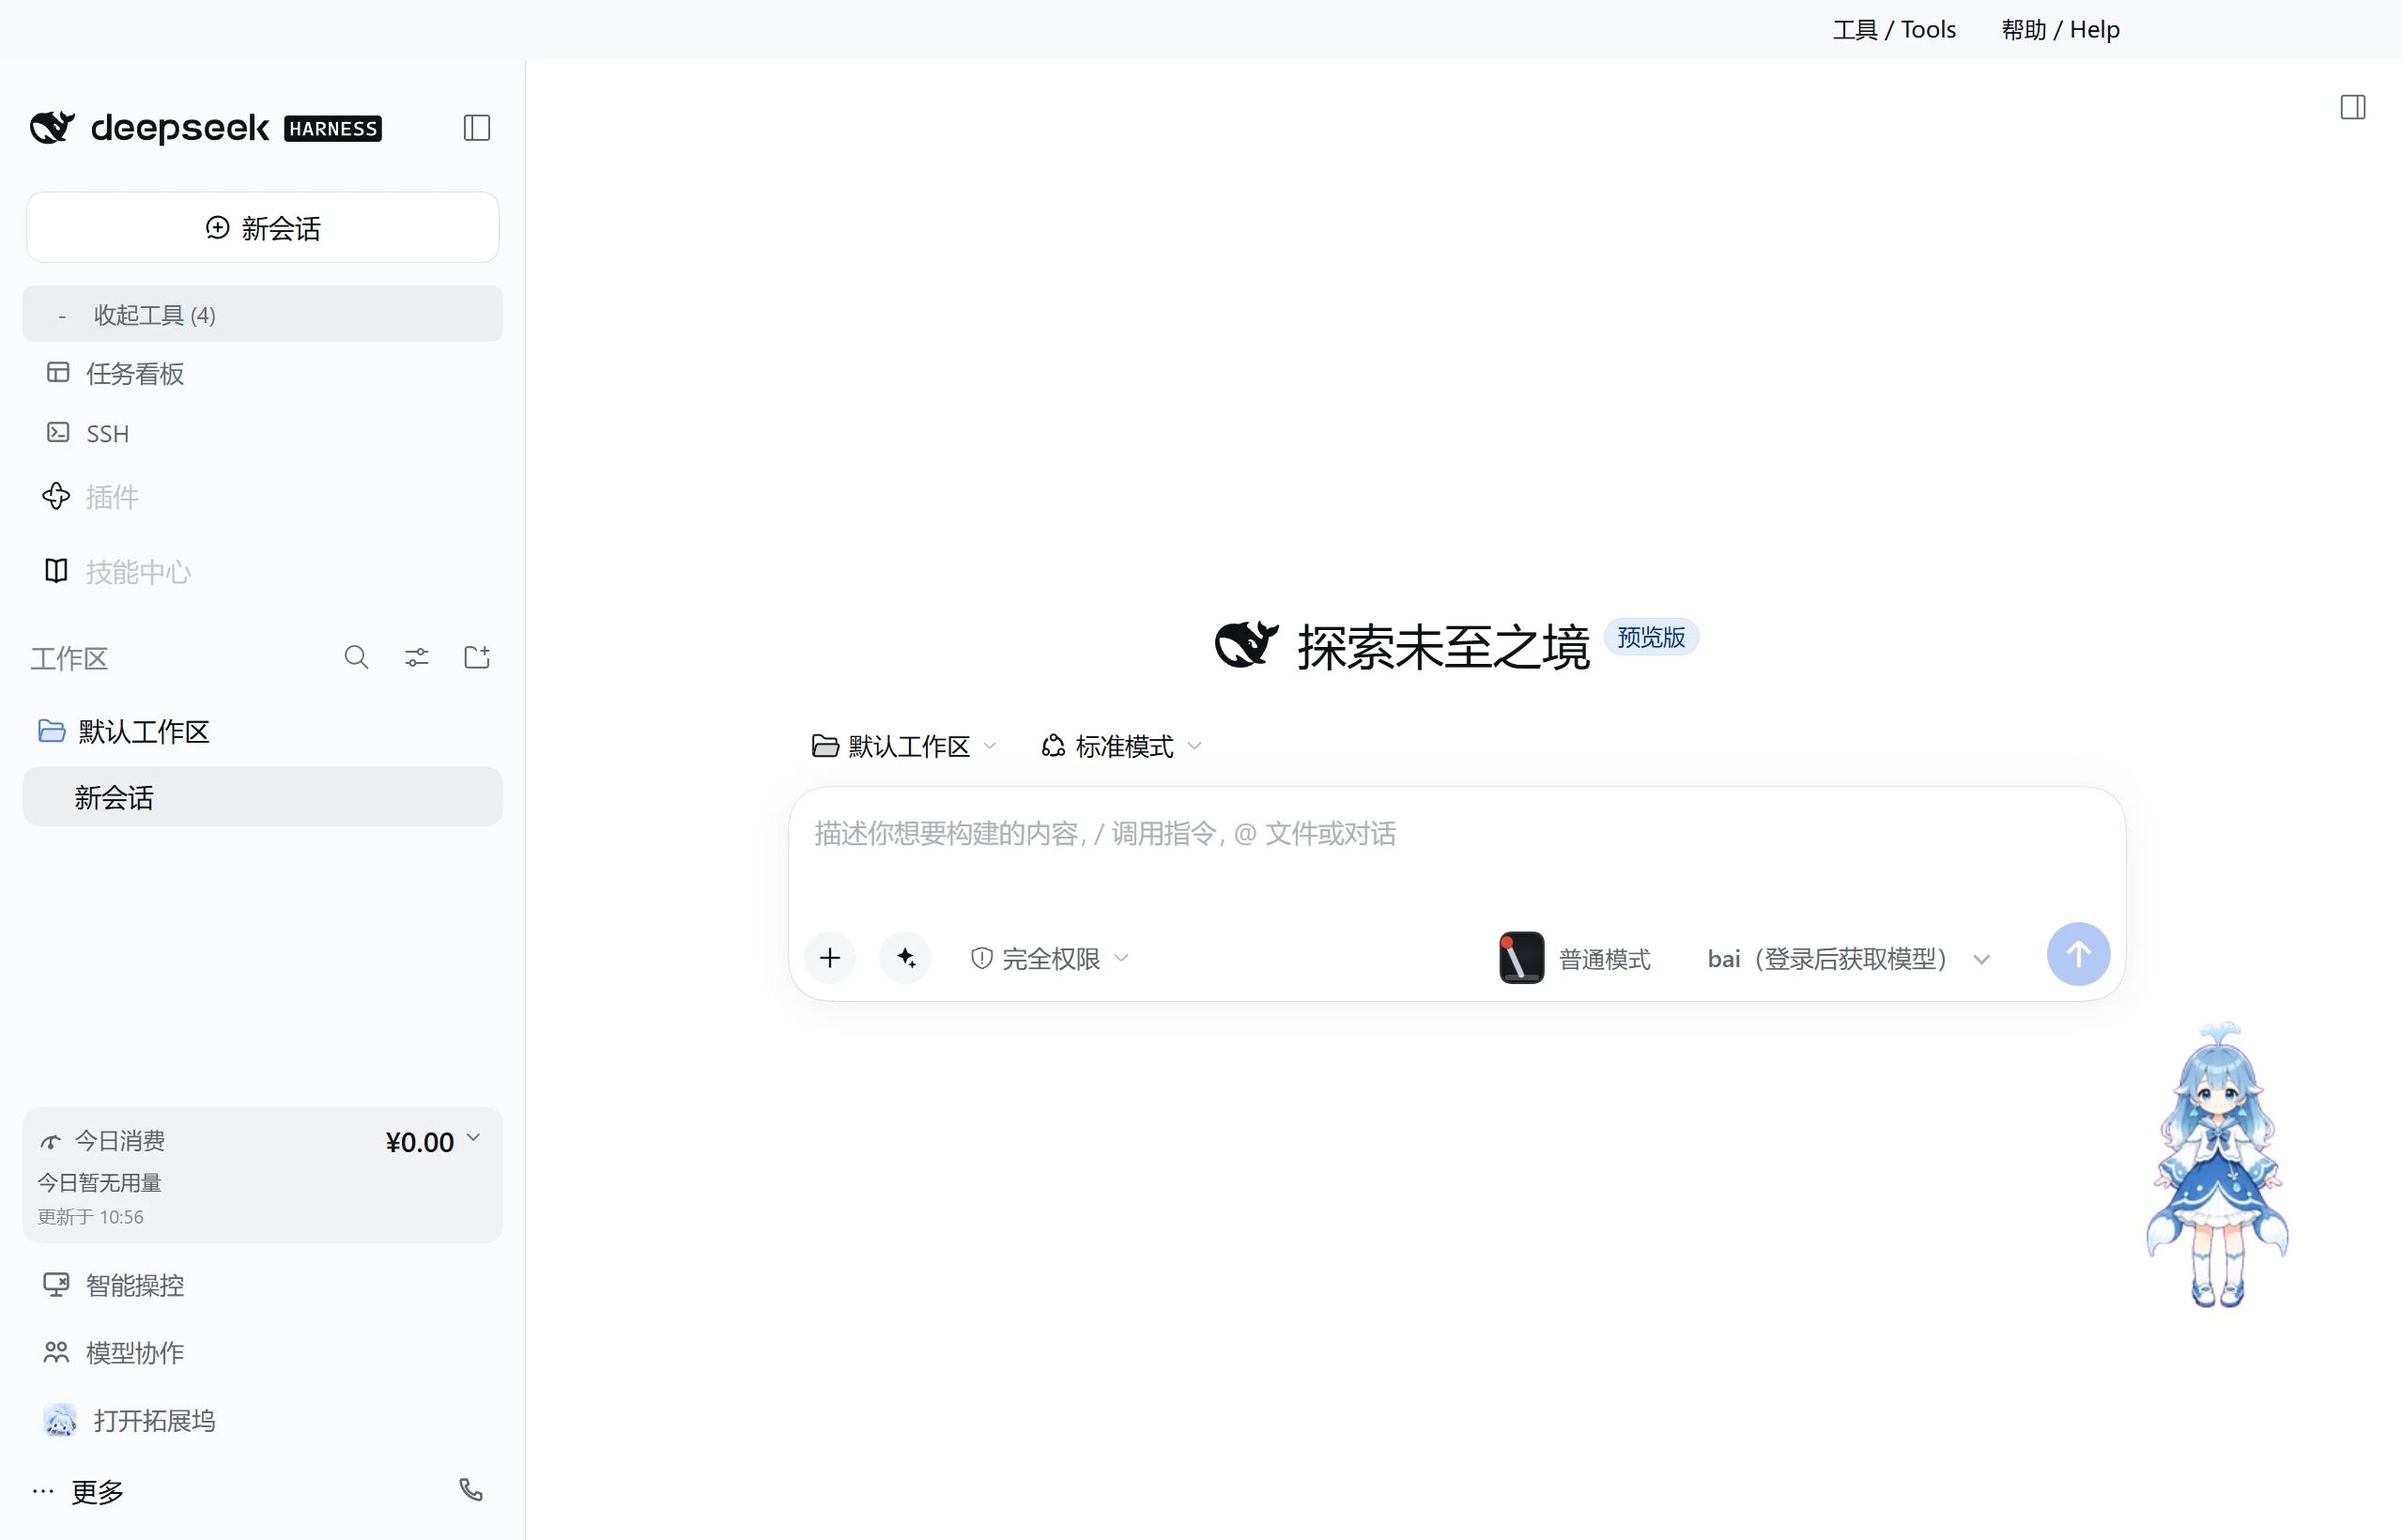Click the phone call icon
Image resolution: width=2402 pixels, height=1540 pixels.
[471, 1490]
